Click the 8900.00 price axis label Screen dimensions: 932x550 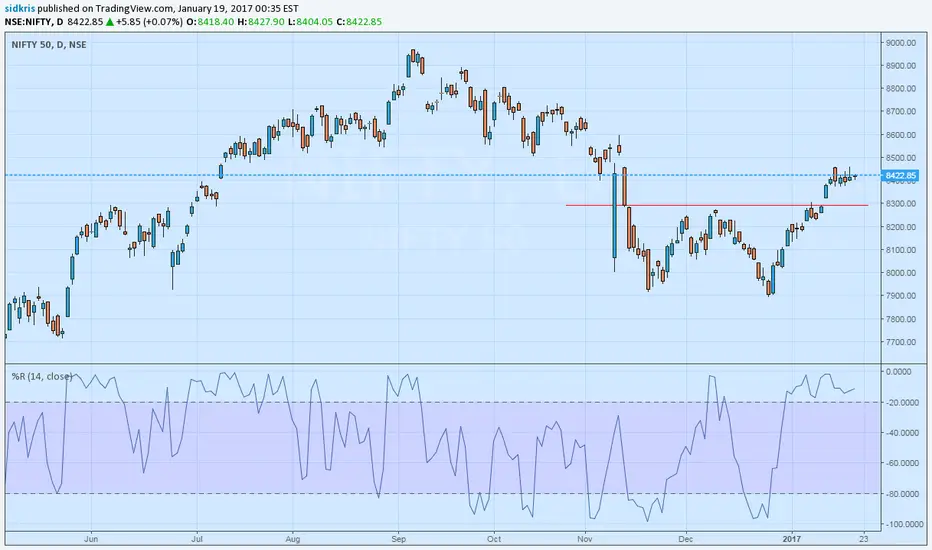901,65
